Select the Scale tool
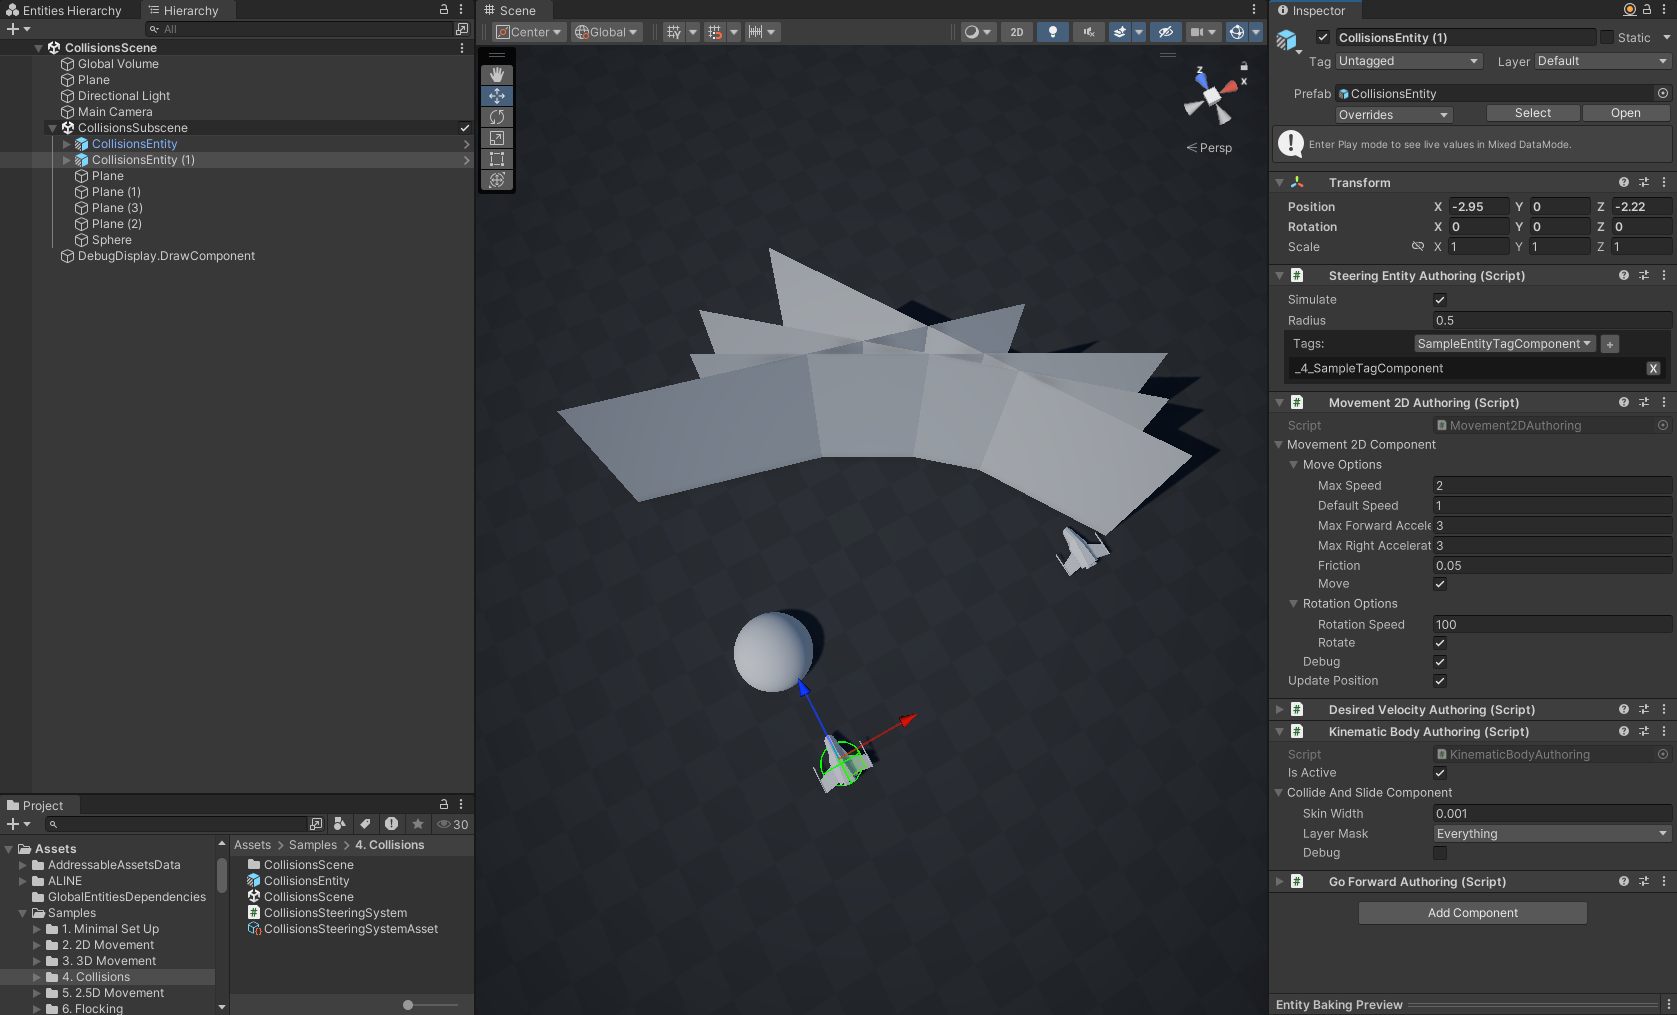This screenshot has width=1677, height=1015. pyautogui.click(x=497, y=138)
